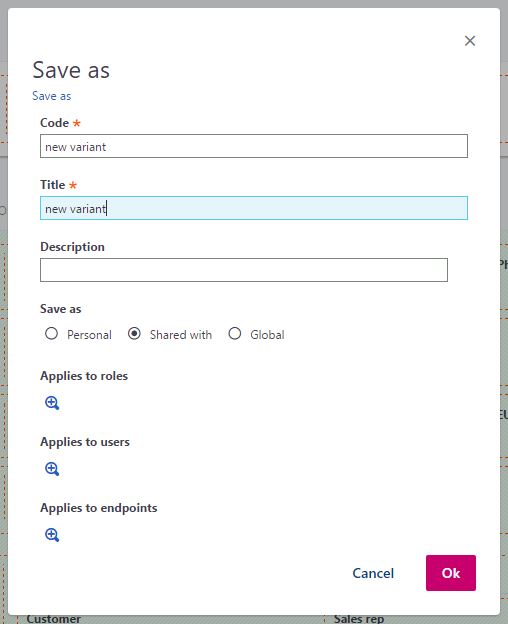Select the Global radio button
This screenshot has width=508, height=624.
(235, 333)
